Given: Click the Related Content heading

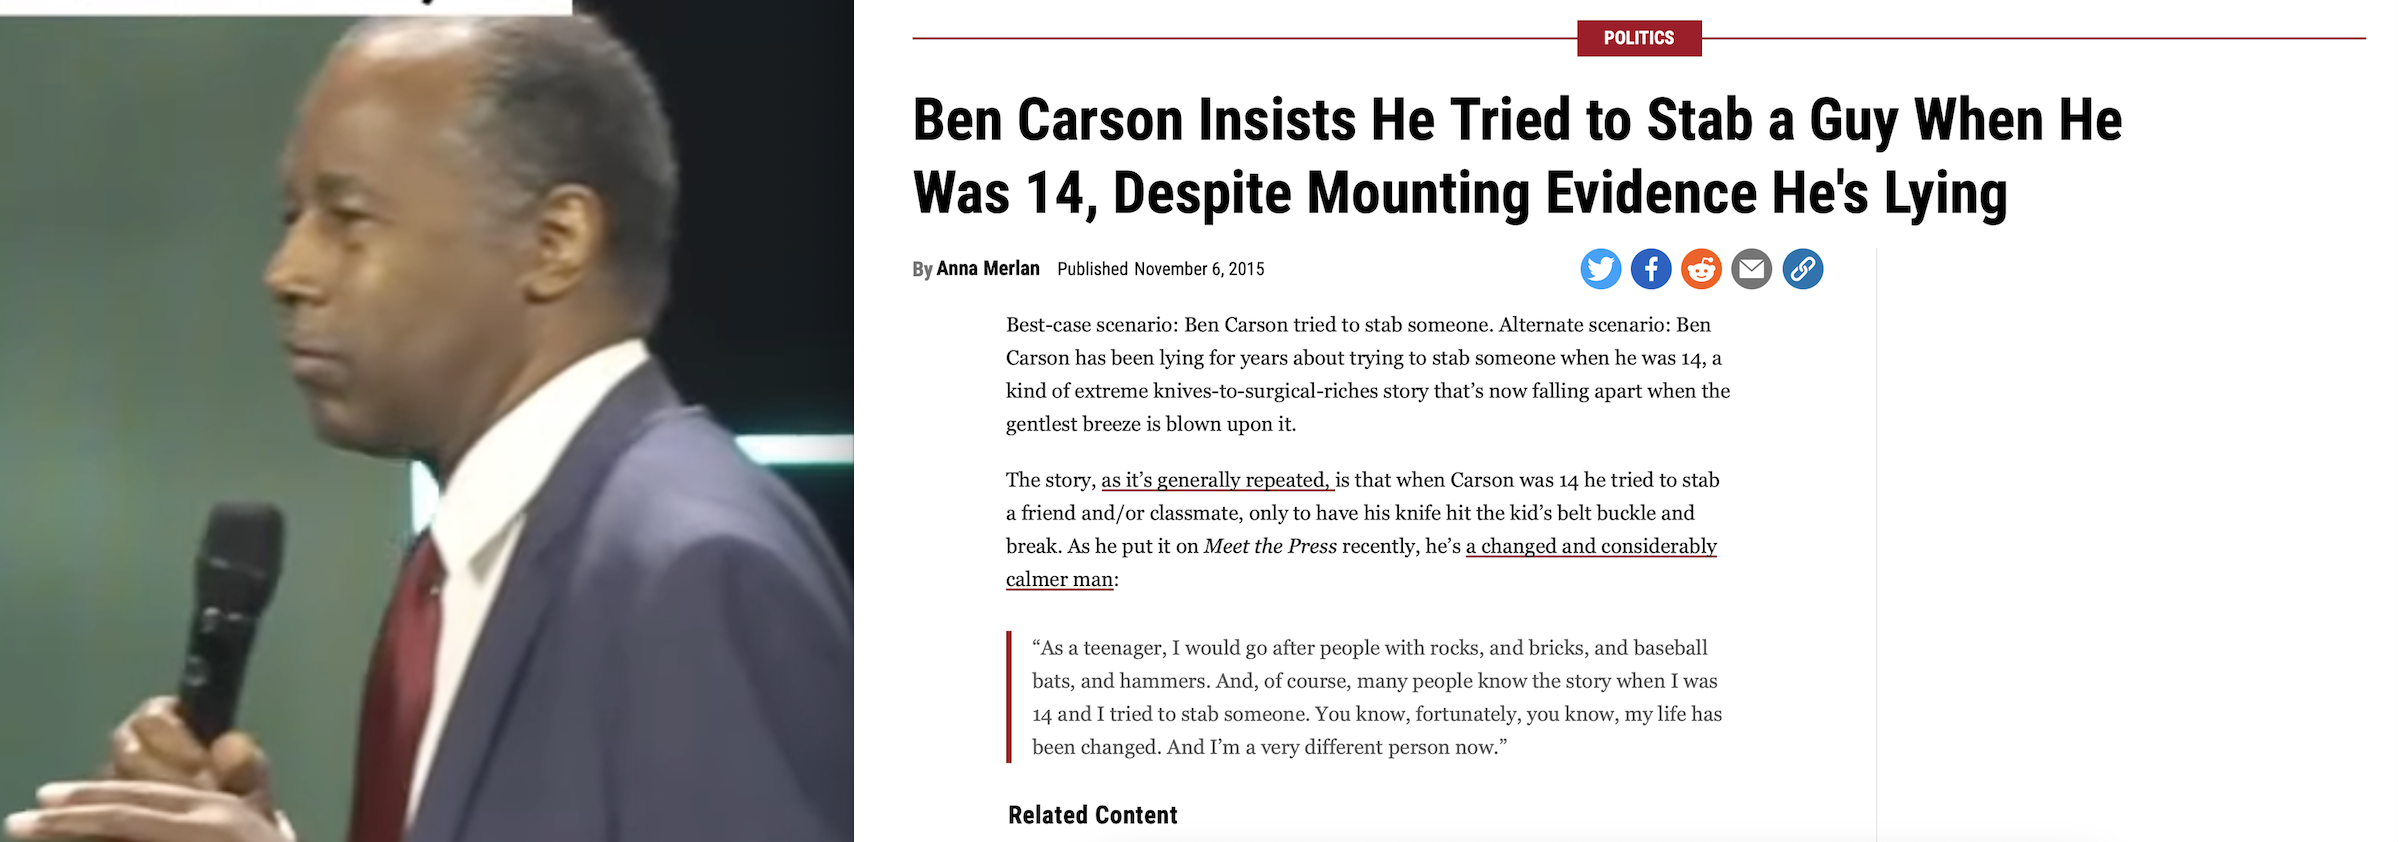Looking at the screenshot, I should click(x=1092, y=815).
